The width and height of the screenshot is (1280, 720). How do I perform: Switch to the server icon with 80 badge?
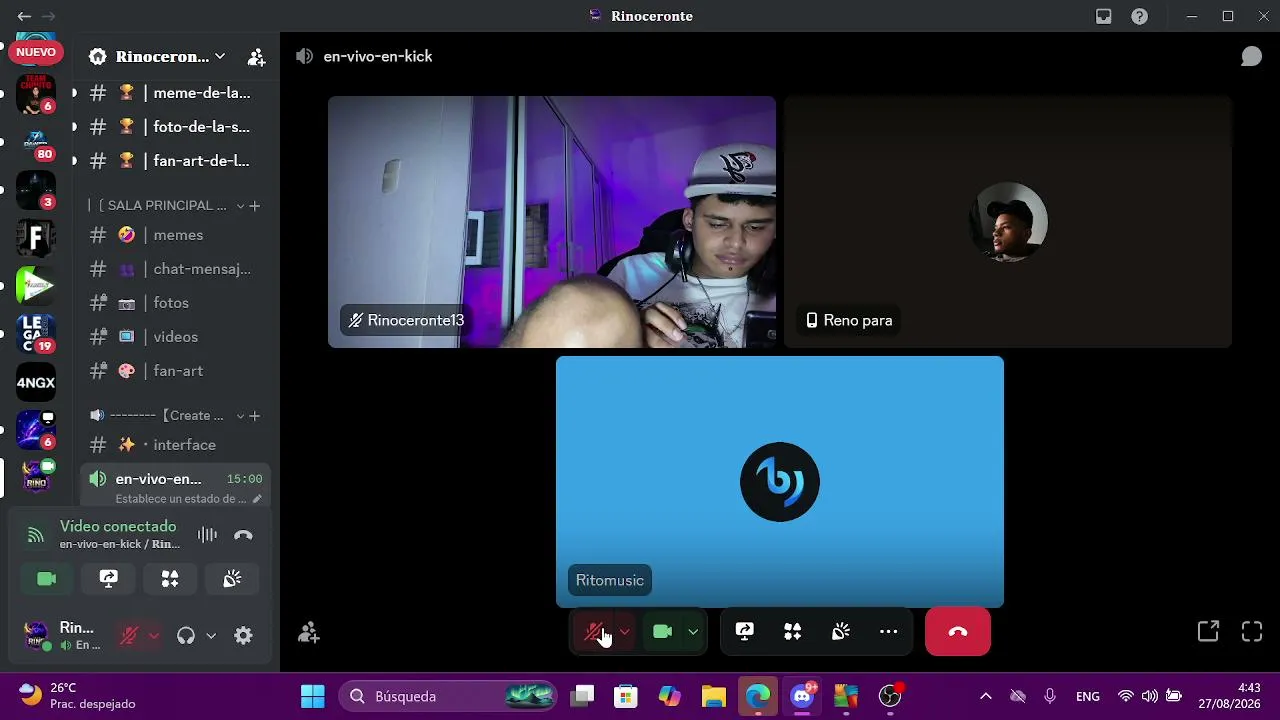click(x=36, y=142)
